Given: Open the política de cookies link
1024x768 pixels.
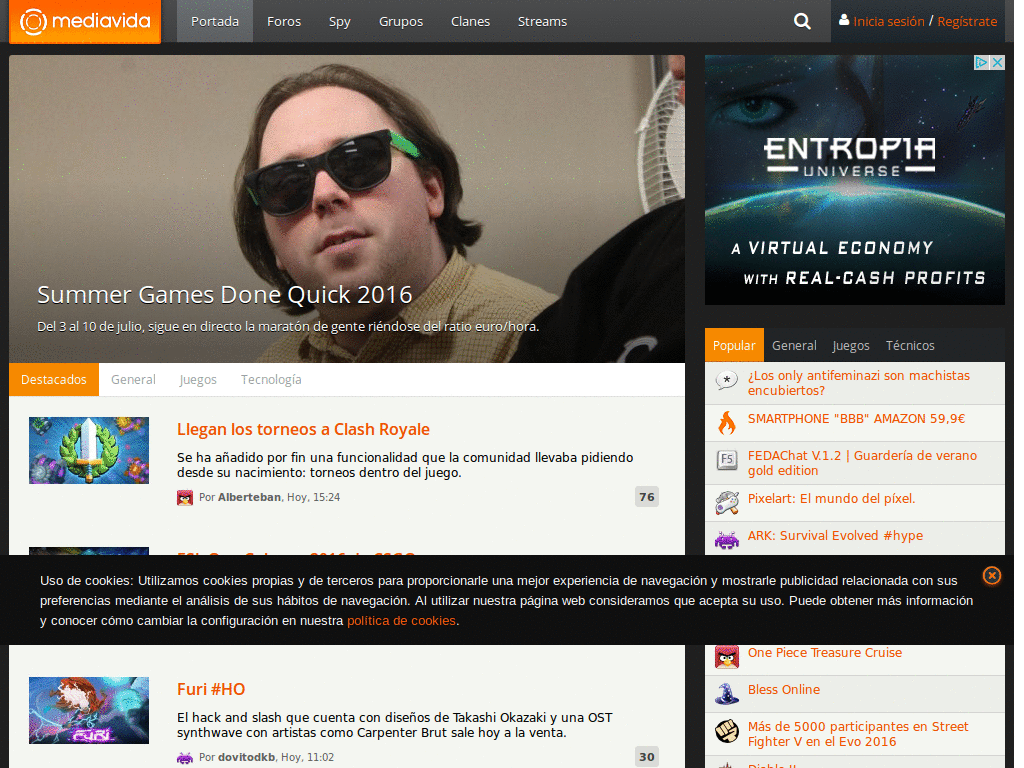Looking at the screenshot, I should point(401,620).
